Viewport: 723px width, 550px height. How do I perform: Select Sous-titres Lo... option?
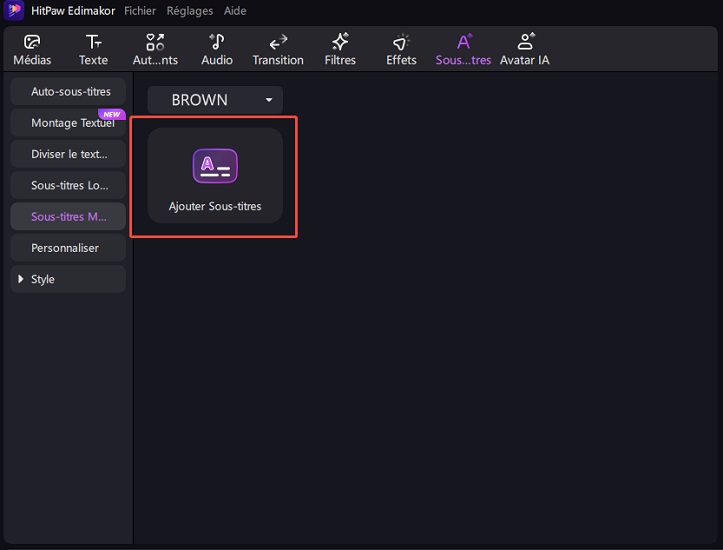click(x=68, y=185)
